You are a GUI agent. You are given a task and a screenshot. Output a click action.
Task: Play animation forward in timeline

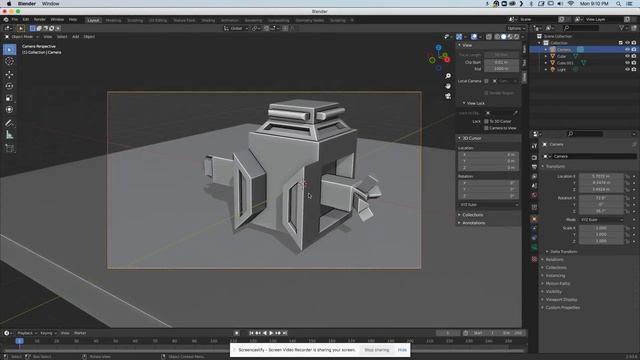(271, 333)
